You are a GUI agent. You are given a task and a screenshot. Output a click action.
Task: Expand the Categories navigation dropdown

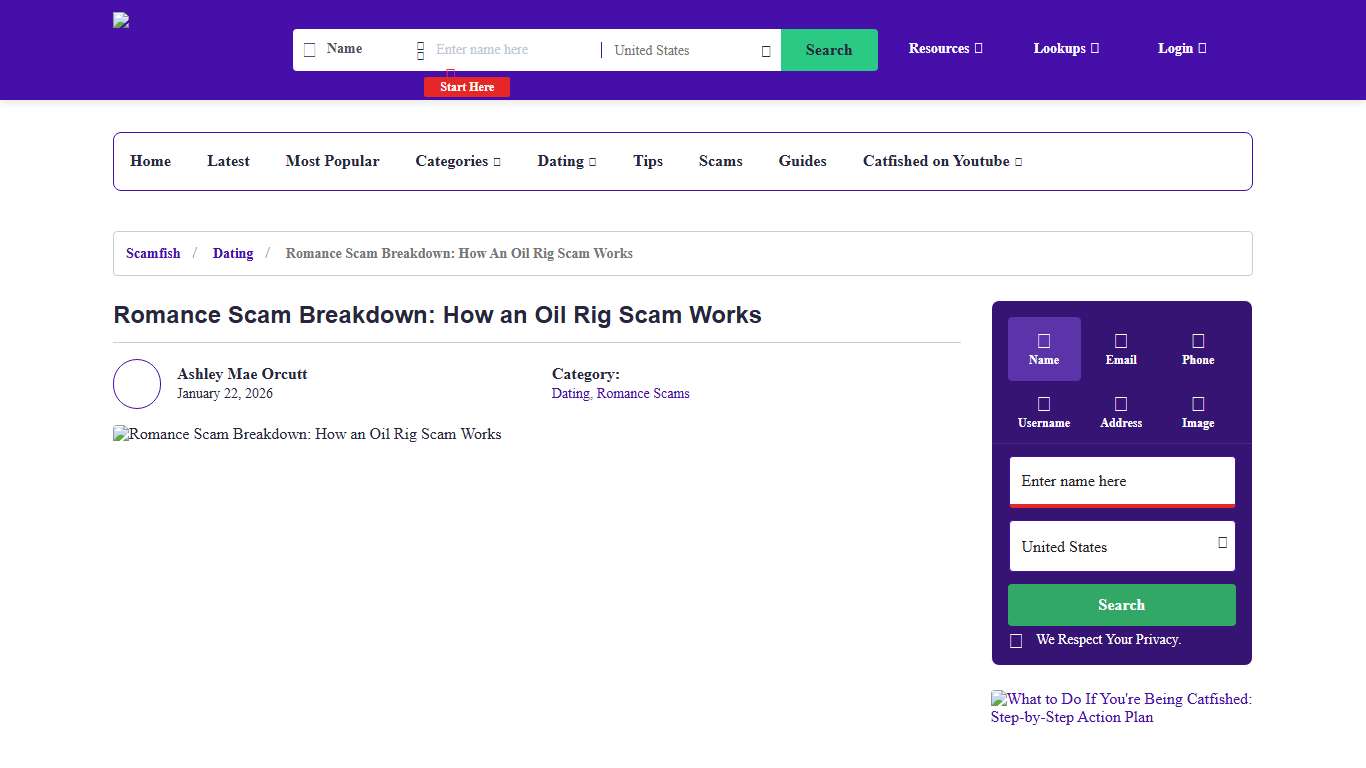458,161
